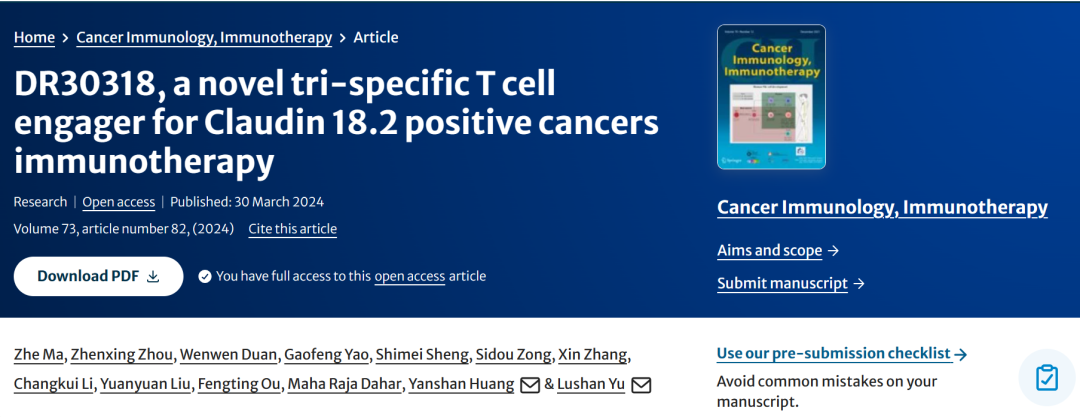This screenshot has width=1080, height=417.
Task: Click the envelope icon beside Lushan Yu
Action: click(x=641, y=385)
